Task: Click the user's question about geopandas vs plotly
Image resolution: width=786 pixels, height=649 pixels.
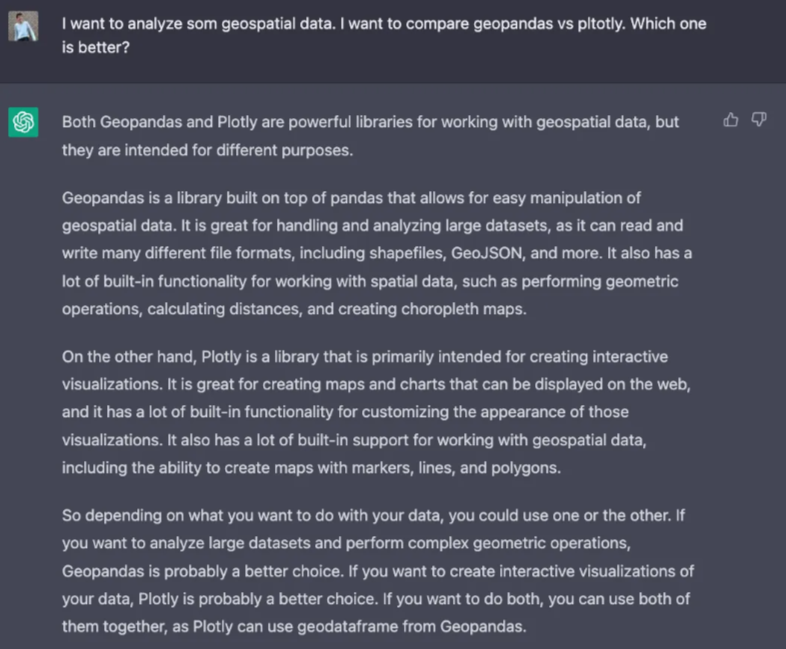Action: [x=384, y=36]
